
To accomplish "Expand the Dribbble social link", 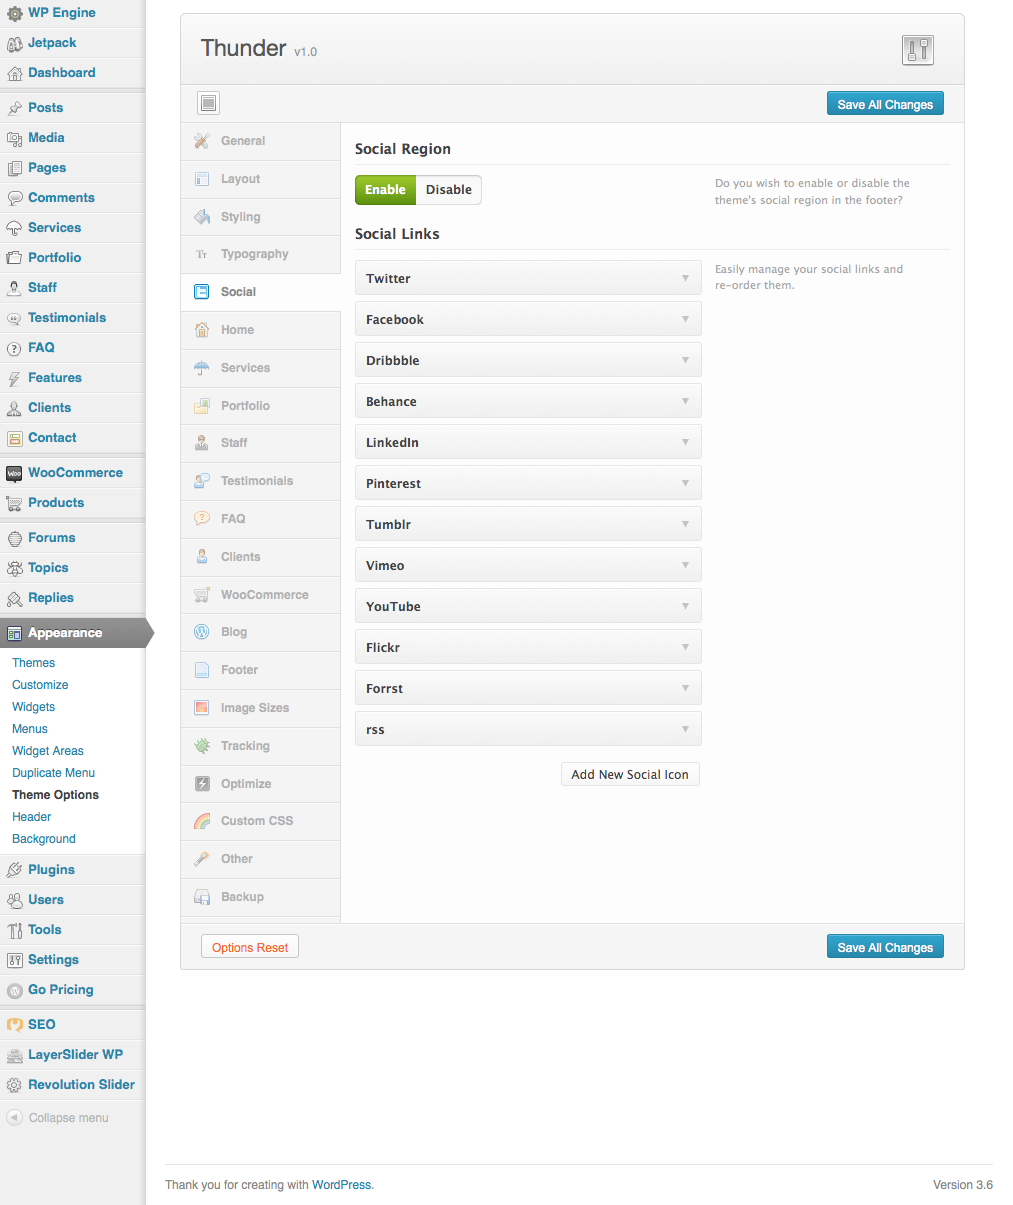I will click(528, 360).
